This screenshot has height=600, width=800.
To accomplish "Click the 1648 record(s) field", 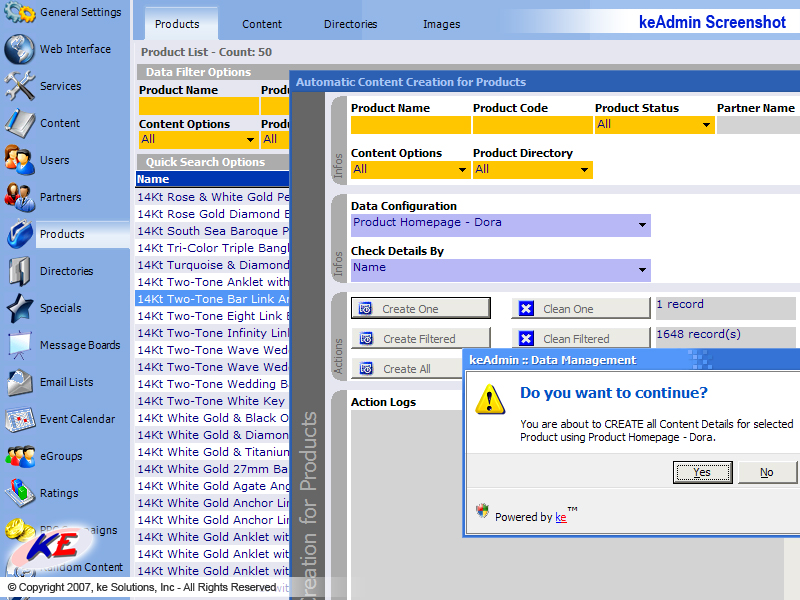I will click(726, 338).
